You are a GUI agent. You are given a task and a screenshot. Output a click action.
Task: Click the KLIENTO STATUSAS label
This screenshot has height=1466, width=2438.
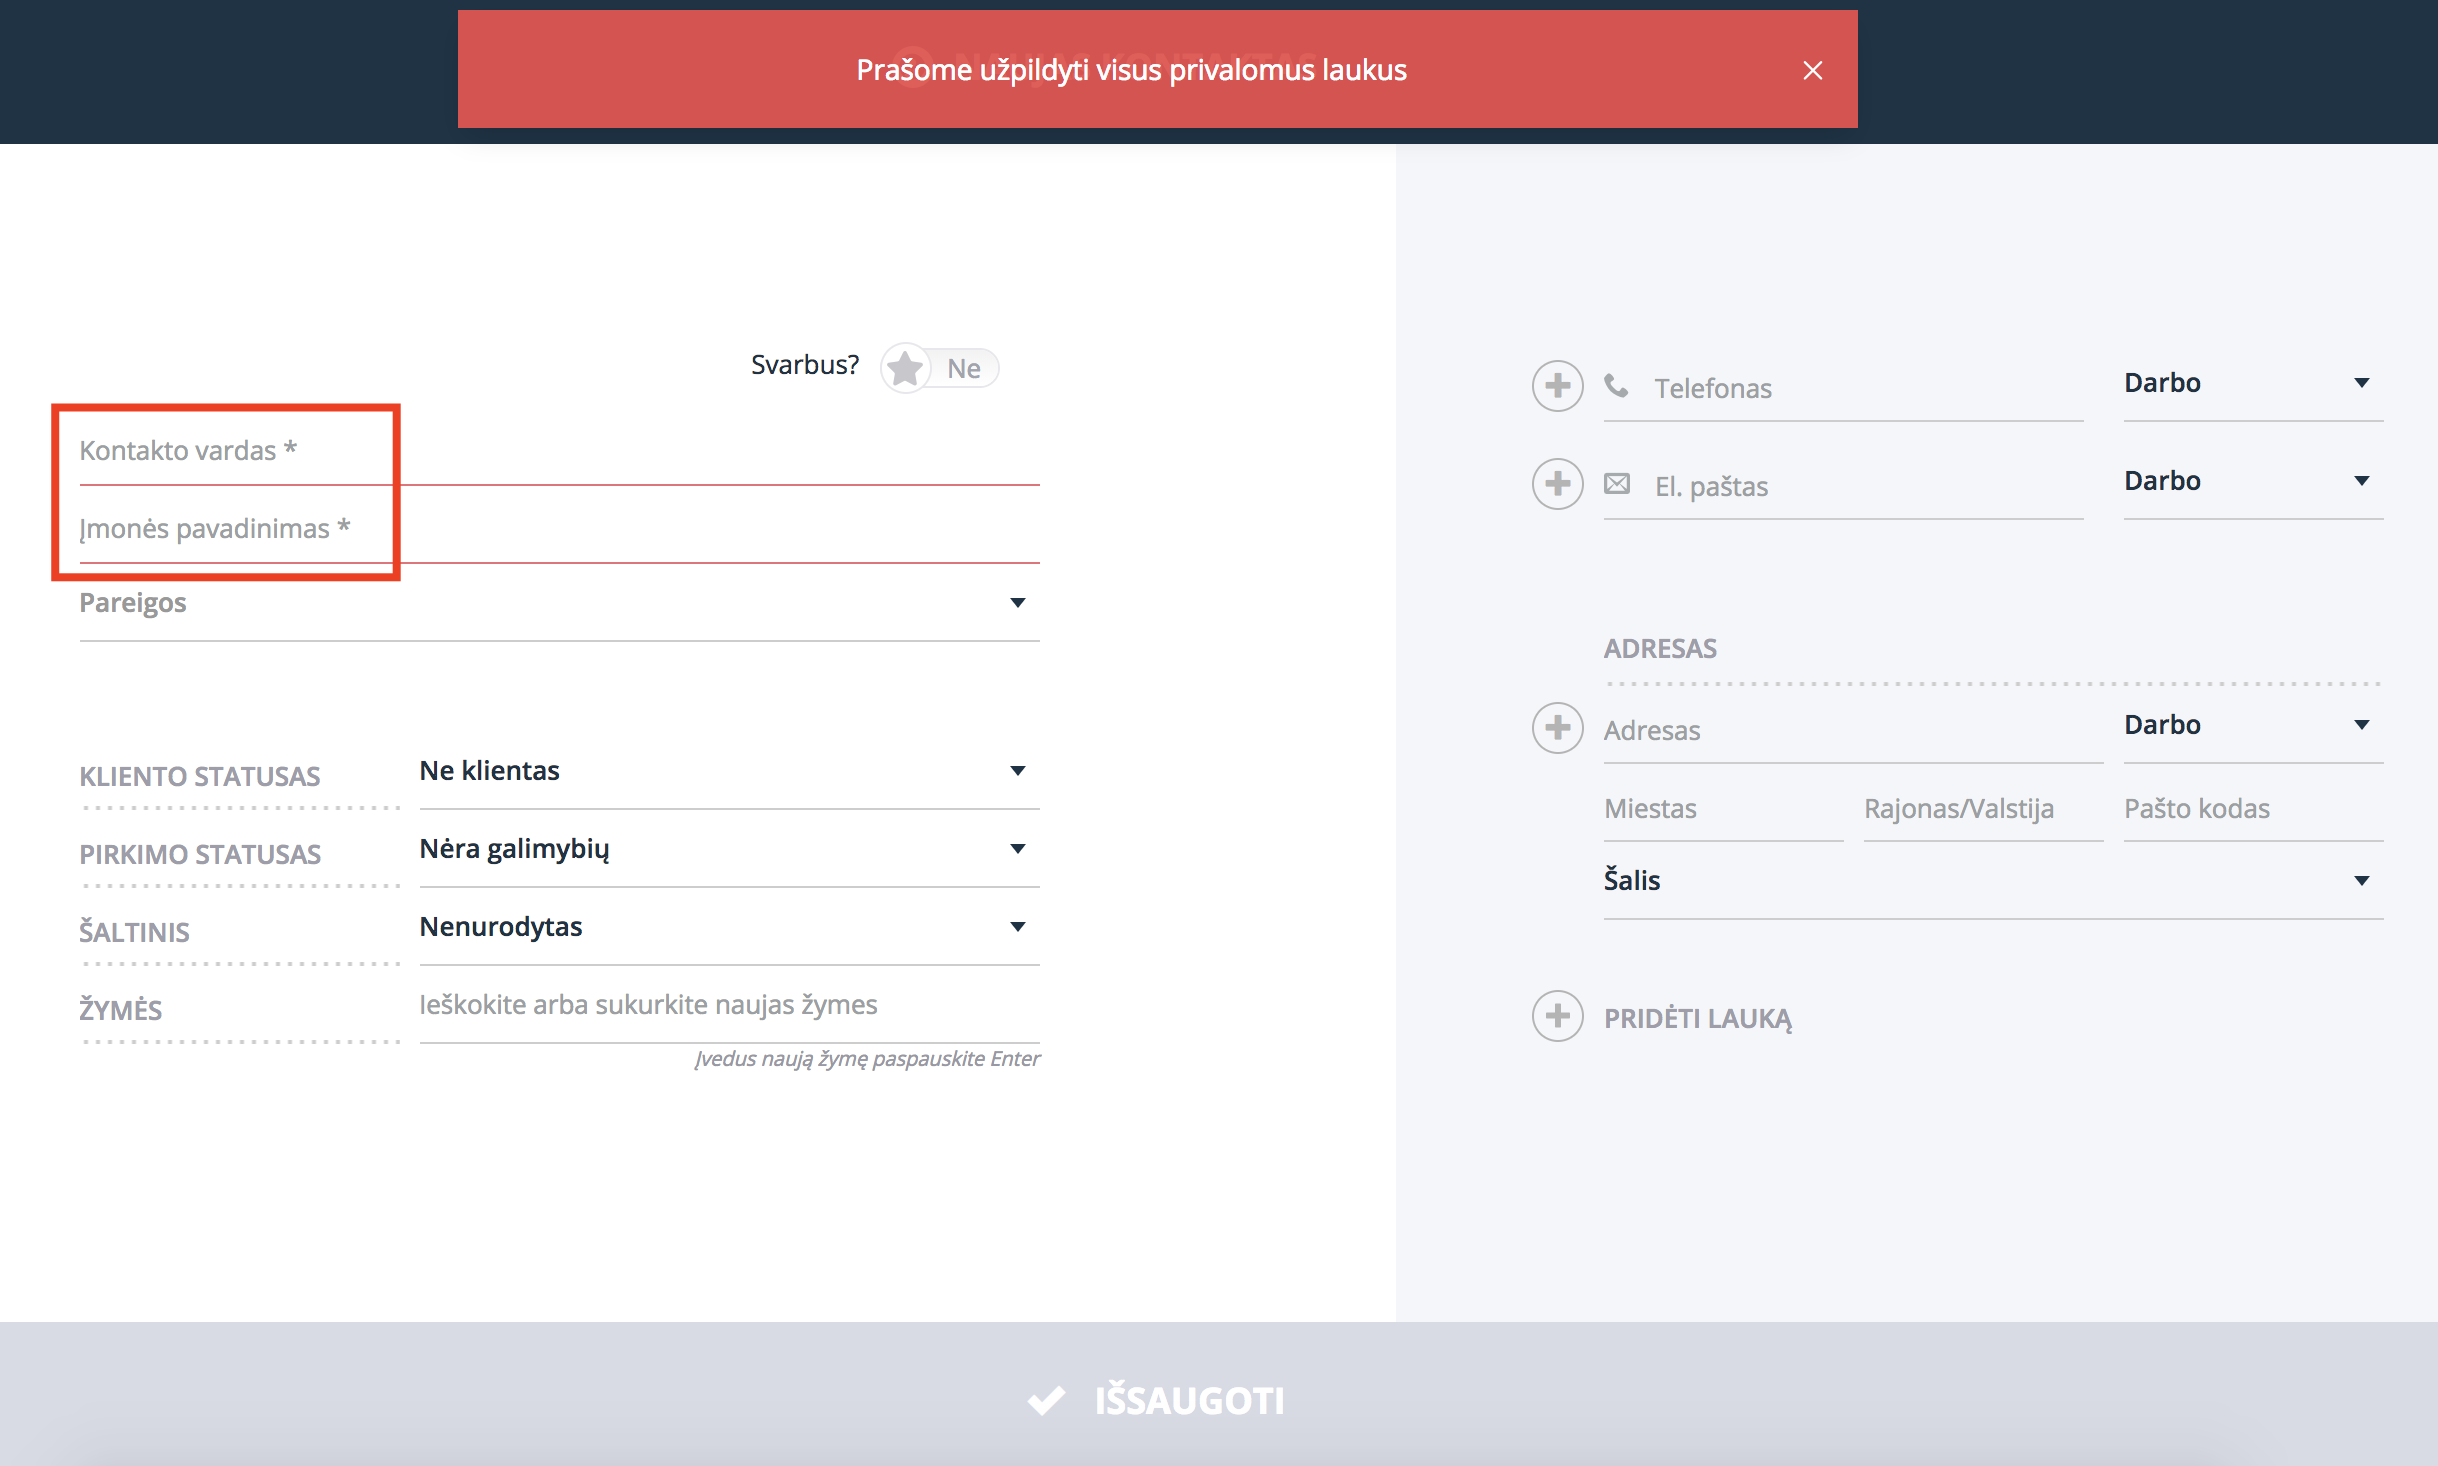[200, 776]
